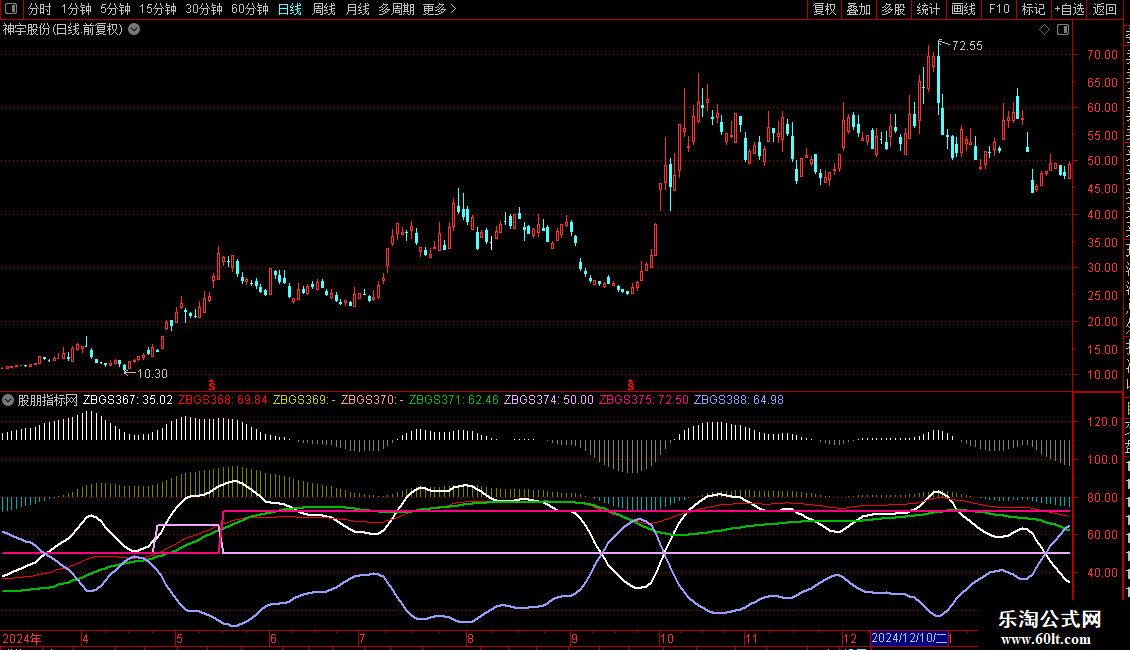Switch to 分时 intraday view
1130x650 pixels.
click(40, 9)
